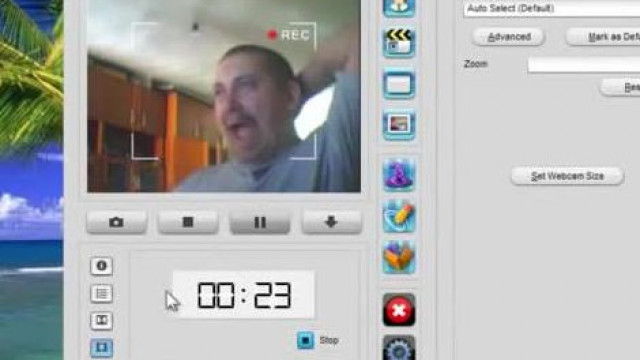Open the purple wizard hat effects icon
Viewport: 640px width, 360px height.
pos(399,175)
